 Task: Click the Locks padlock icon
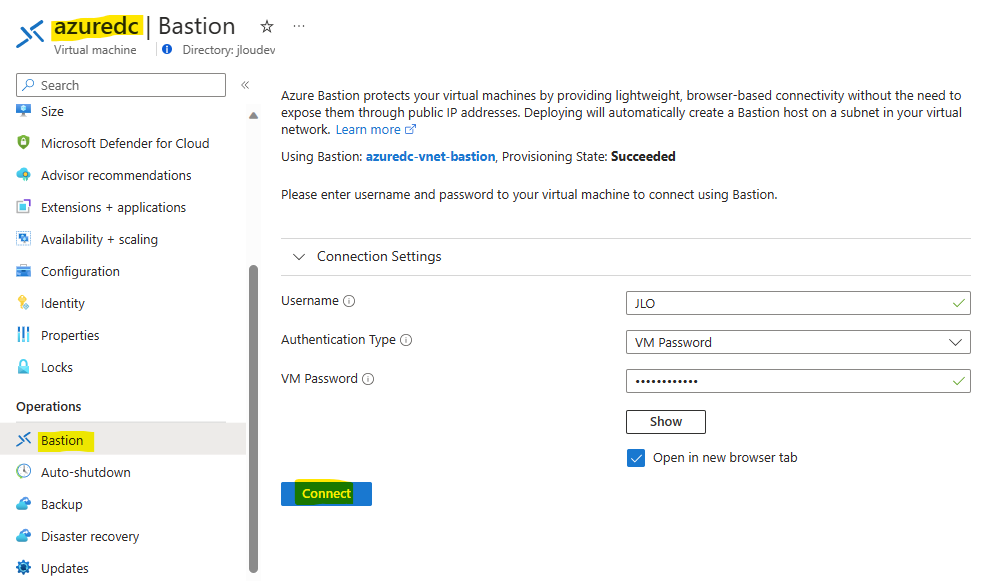coord(23,367)
